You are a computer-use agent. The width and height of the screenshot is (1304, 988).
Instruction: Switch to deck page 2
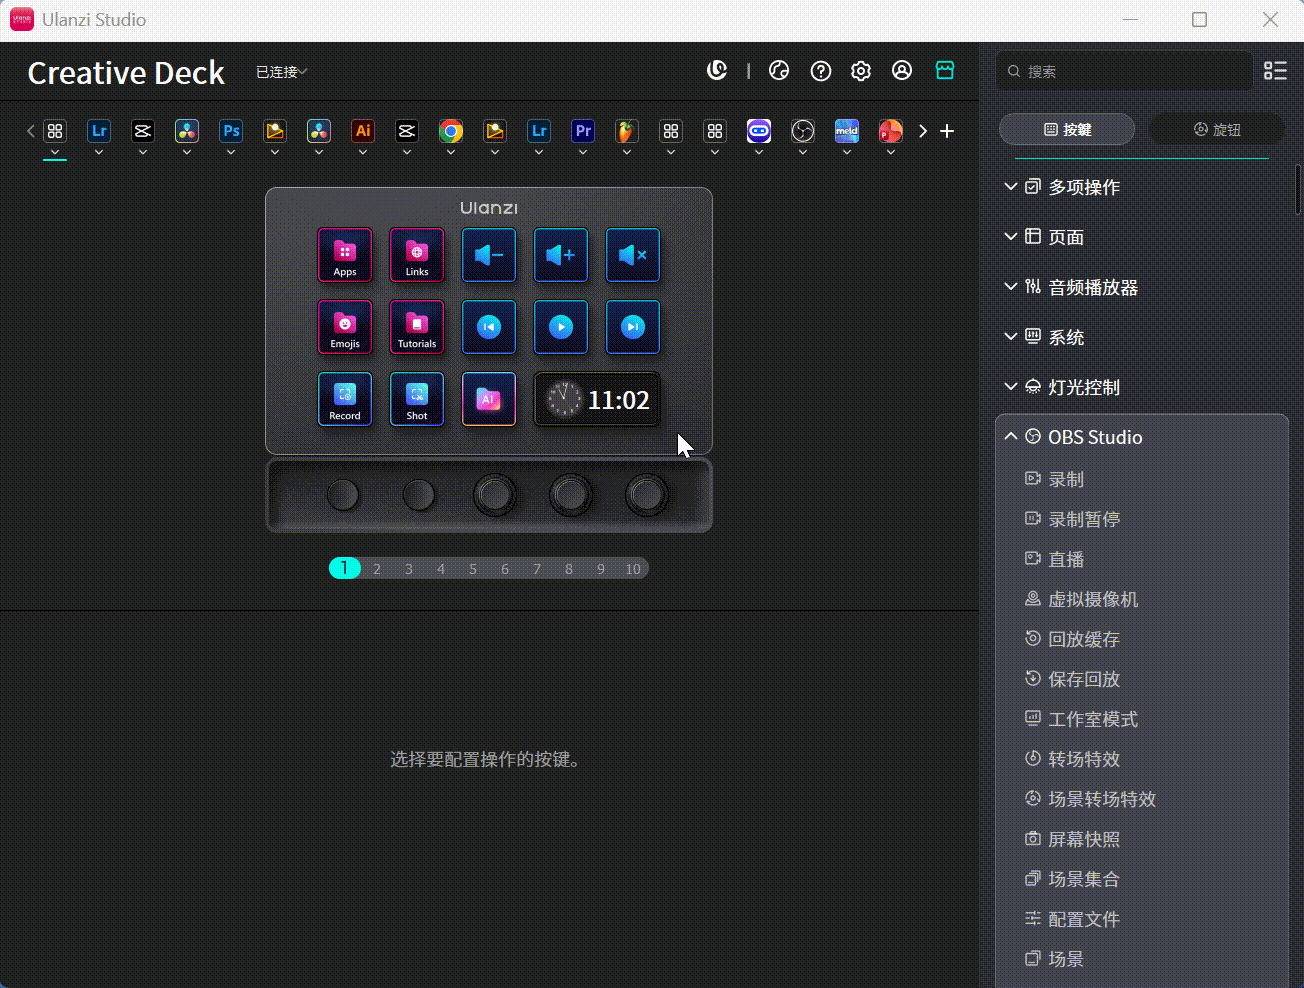[376, 568]
